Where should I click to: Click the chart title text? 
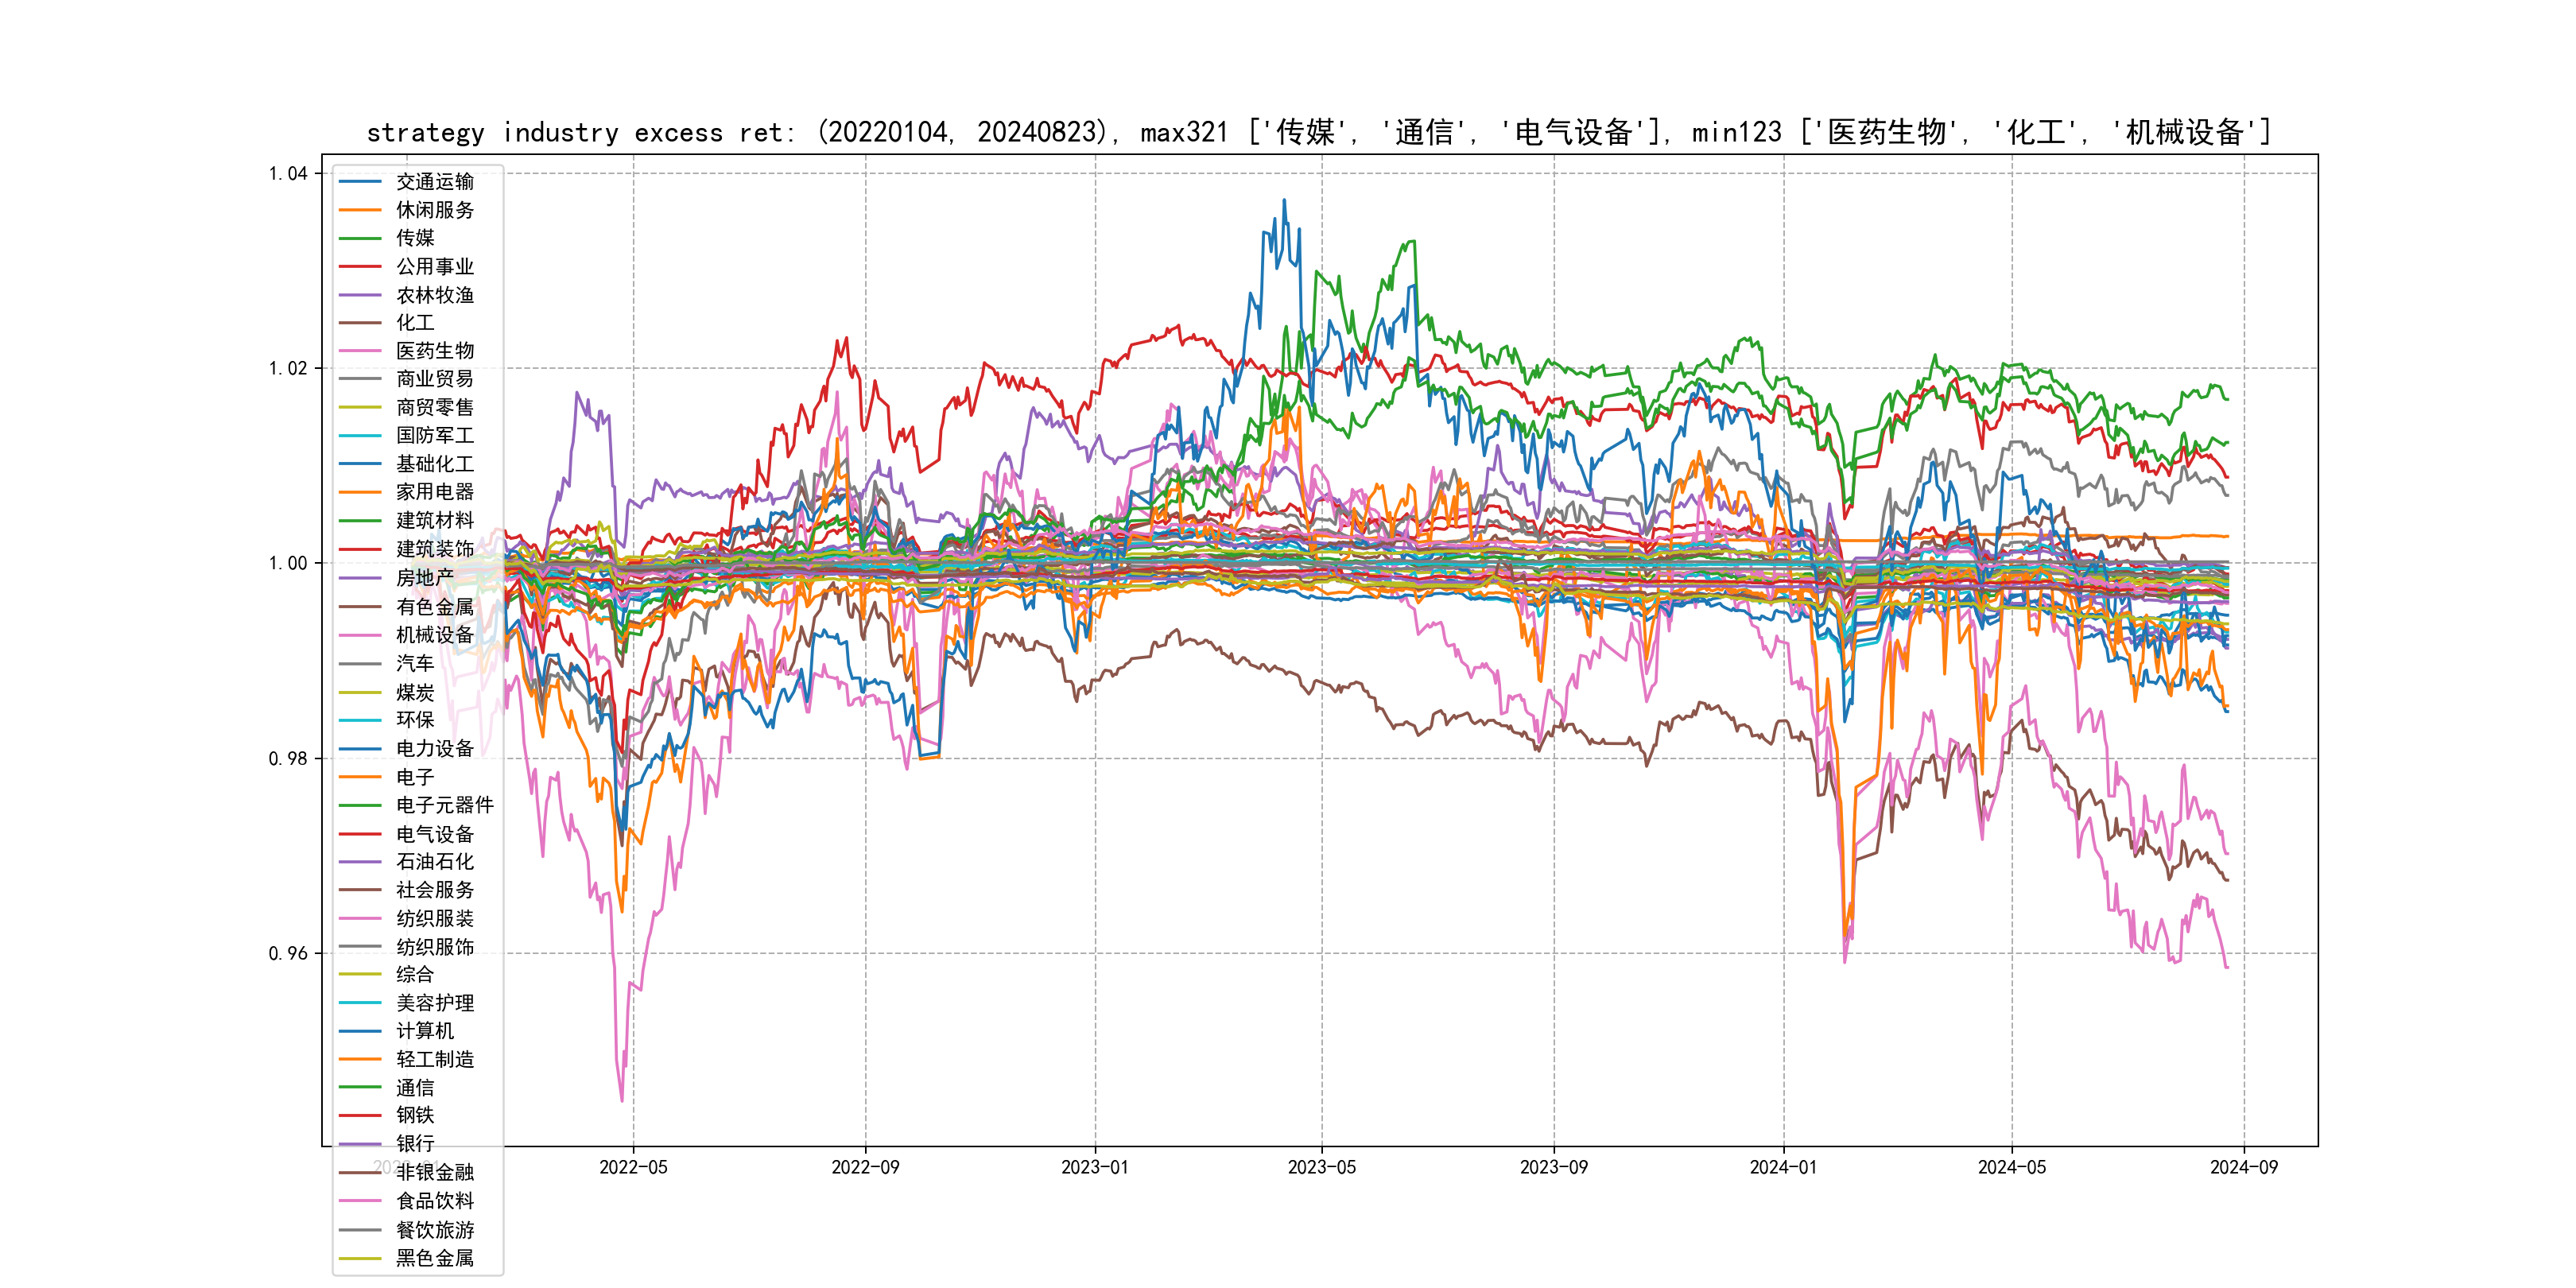coord(1318,132)
